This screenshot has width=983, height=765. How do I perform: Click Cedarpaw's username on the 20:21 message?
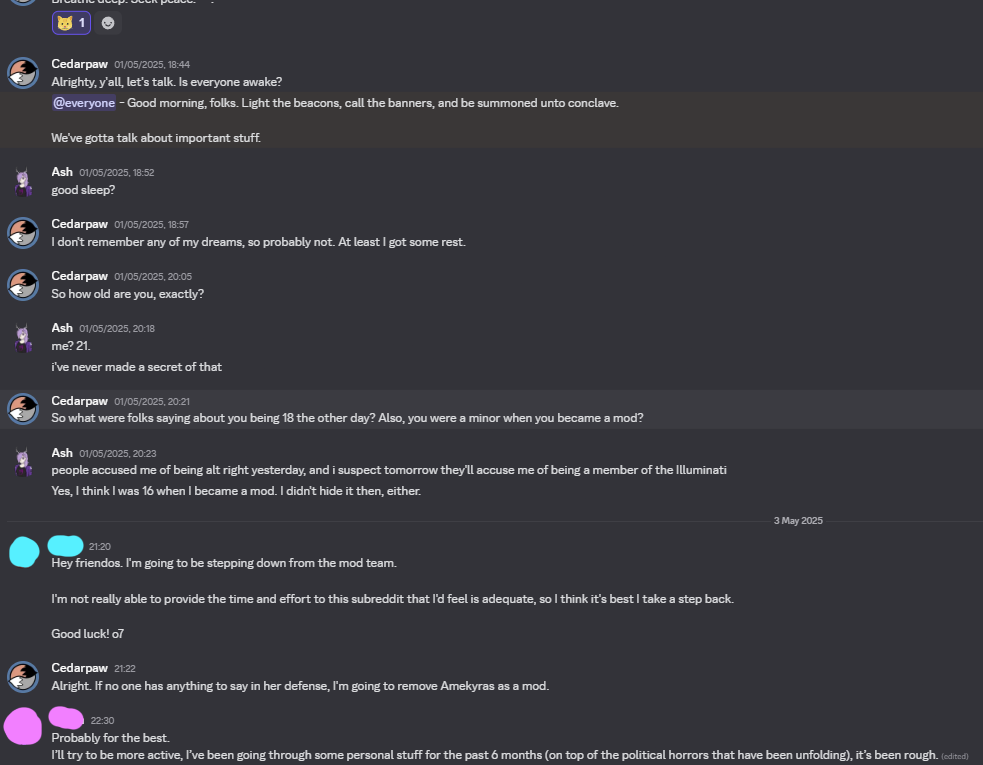pyautogui.click(x=79, y=400)
